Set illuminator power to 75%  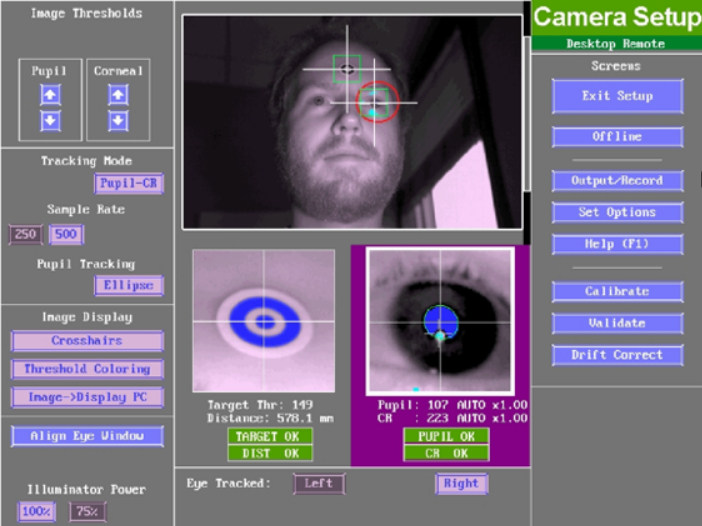[87, 511]
